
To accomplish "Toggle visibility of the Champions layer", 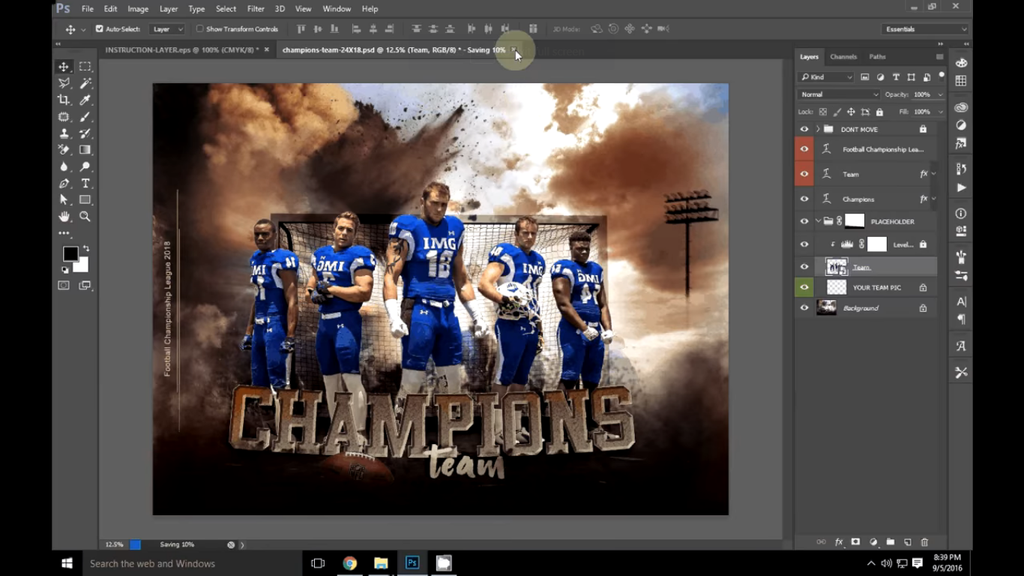I will 805,199.
